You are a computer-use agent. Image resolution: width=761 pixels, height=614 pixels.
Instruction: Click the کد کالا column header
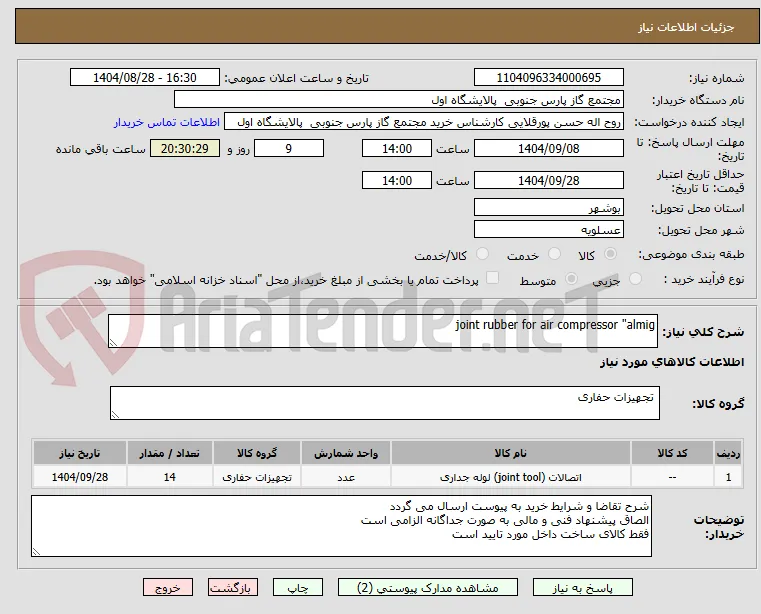[x=672, y=453]
